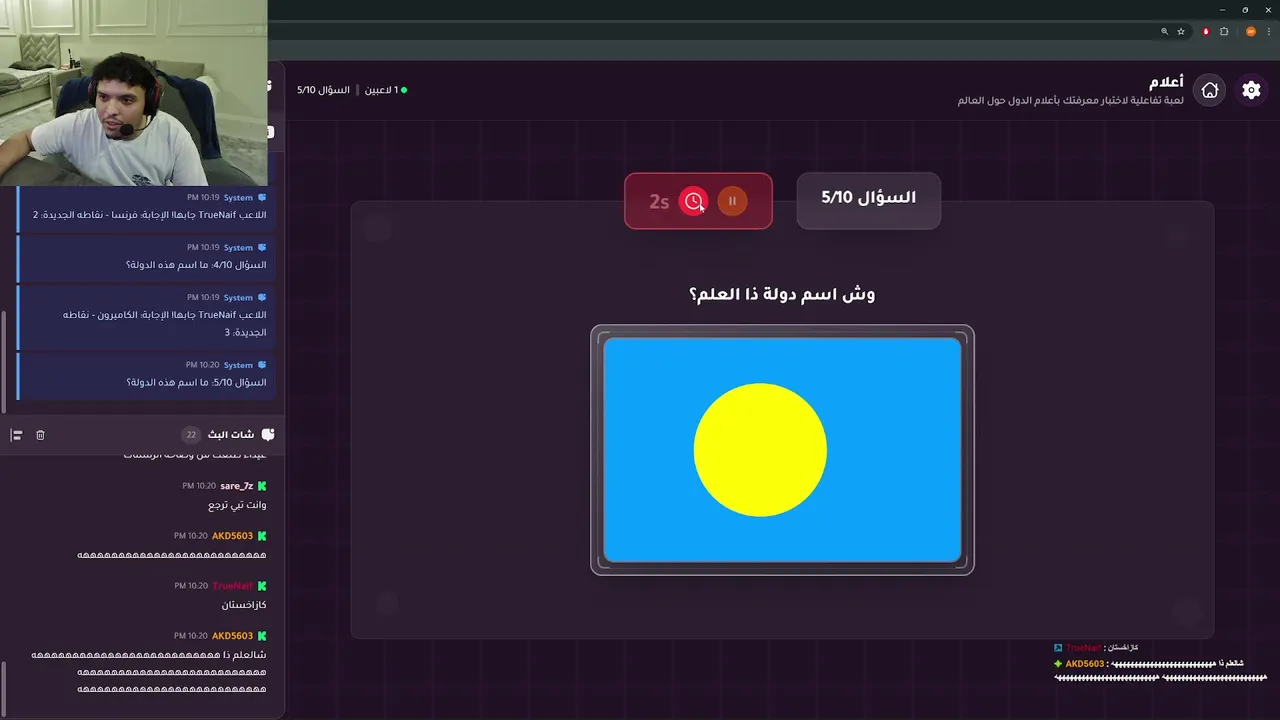Open the red hand extension icon
This screenshot has width=1280, height=720.
(1206, 32)
